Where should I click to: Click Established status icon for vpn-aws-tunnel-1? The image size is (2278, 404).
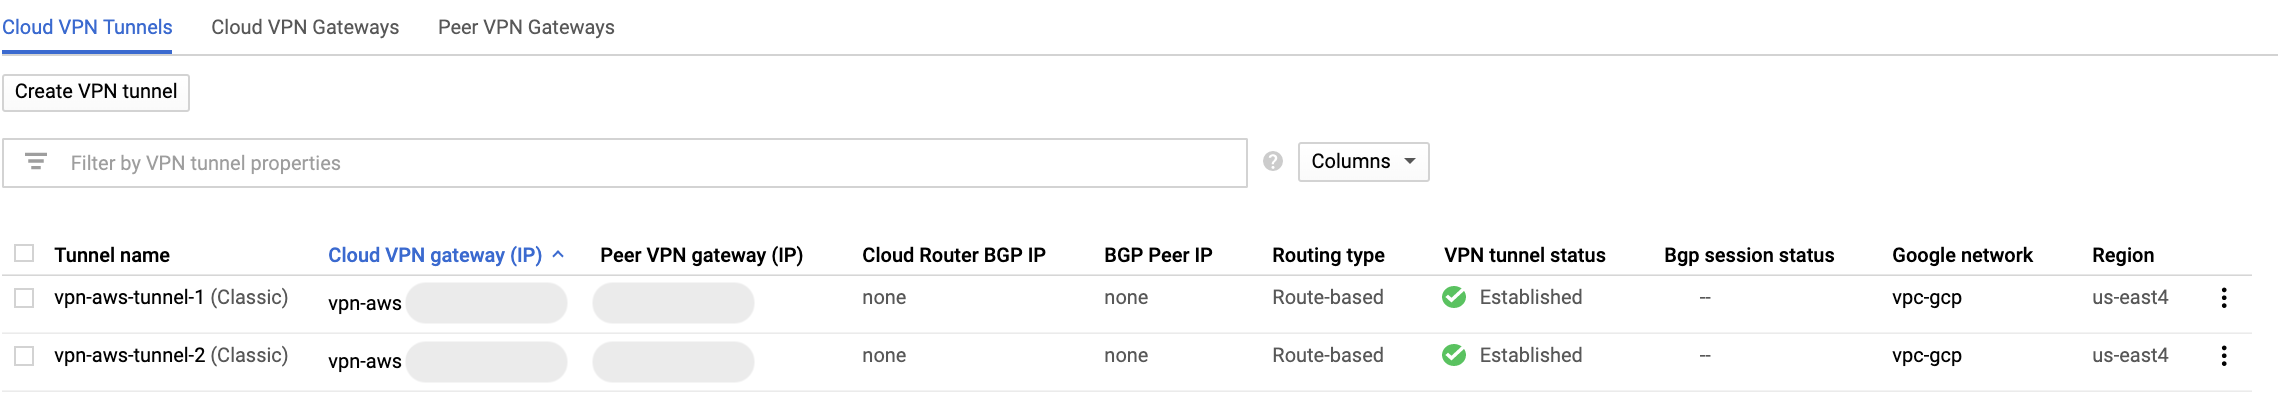[x=1454, y=298]
